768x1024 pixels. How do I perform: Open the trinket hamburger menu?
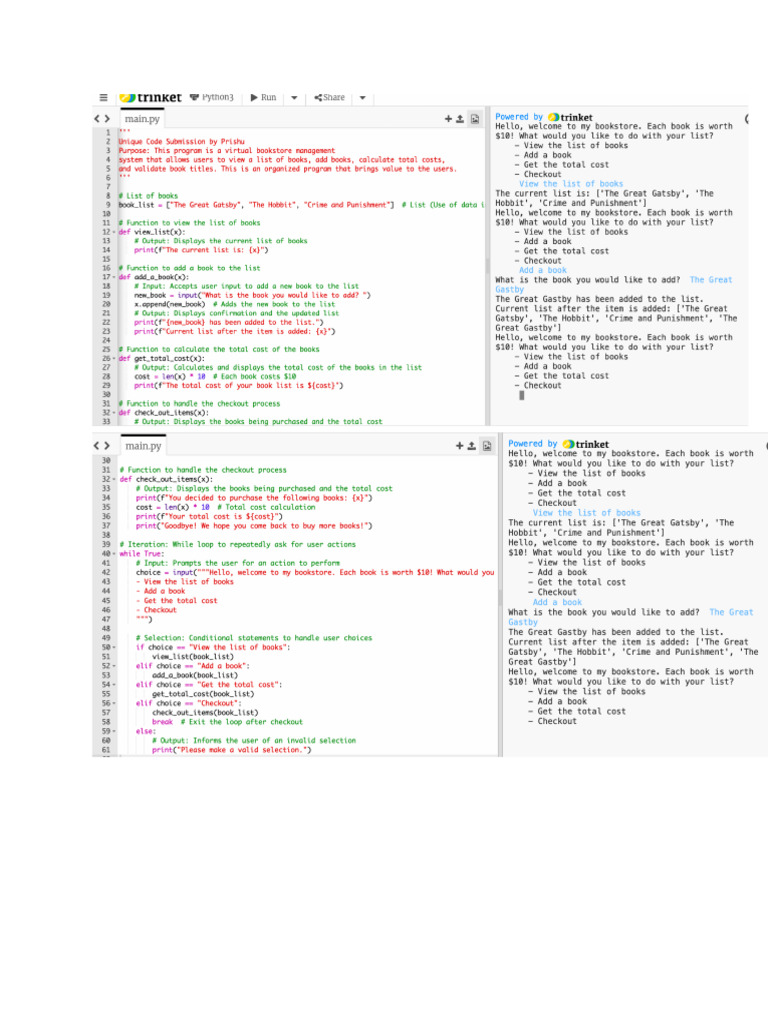103,97
